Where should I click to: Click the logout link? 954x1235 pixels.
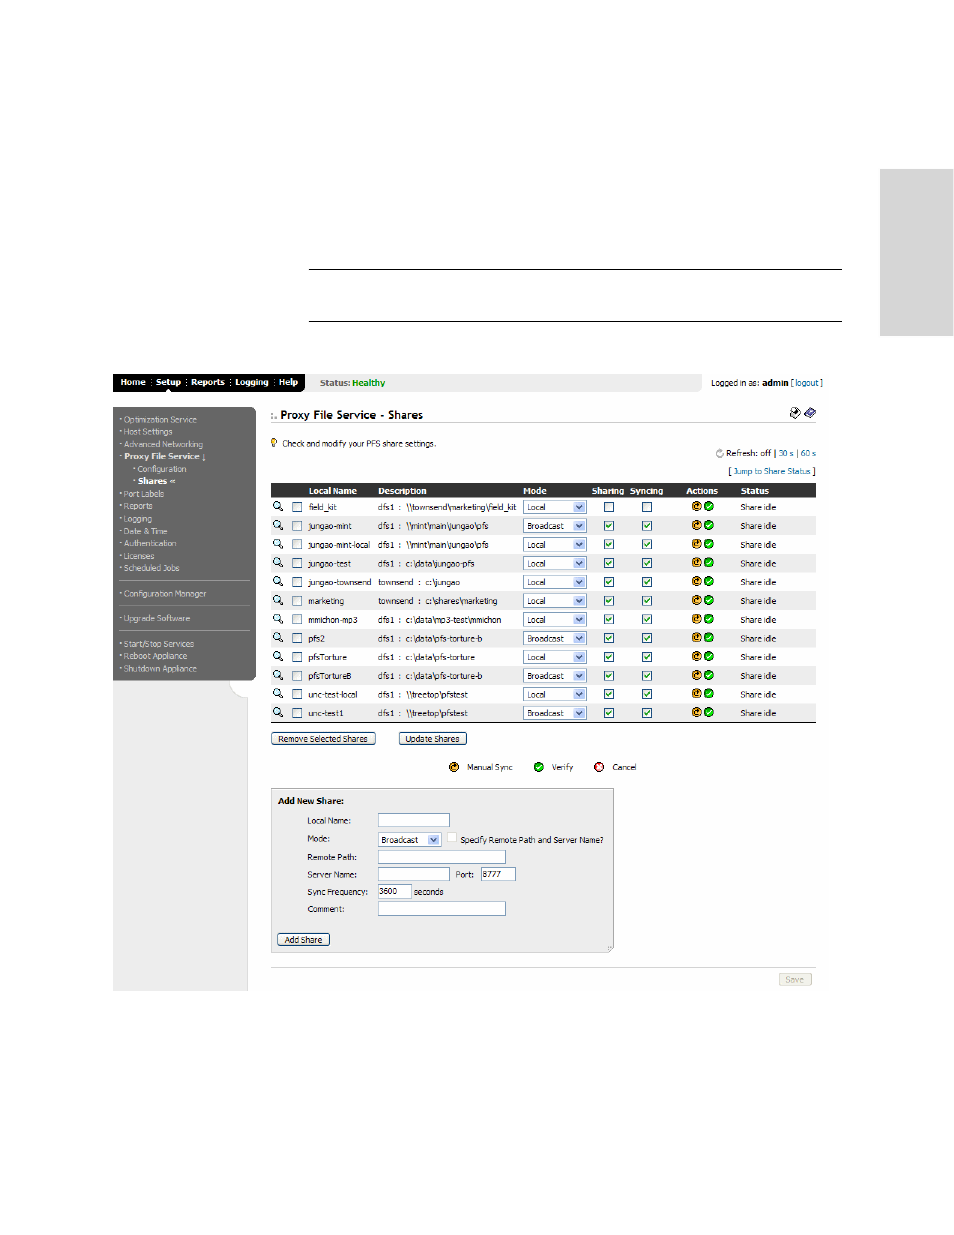pos(807,383)
